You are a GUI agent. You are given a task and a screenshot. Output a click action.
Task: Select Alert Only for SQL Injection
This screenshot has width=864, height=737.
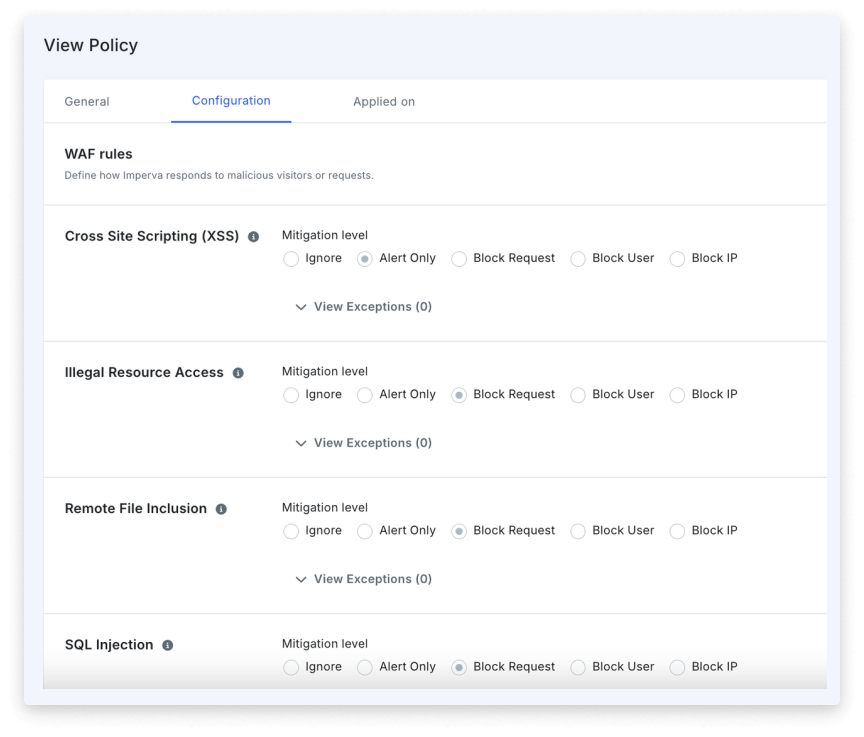[x=365, y=667]
